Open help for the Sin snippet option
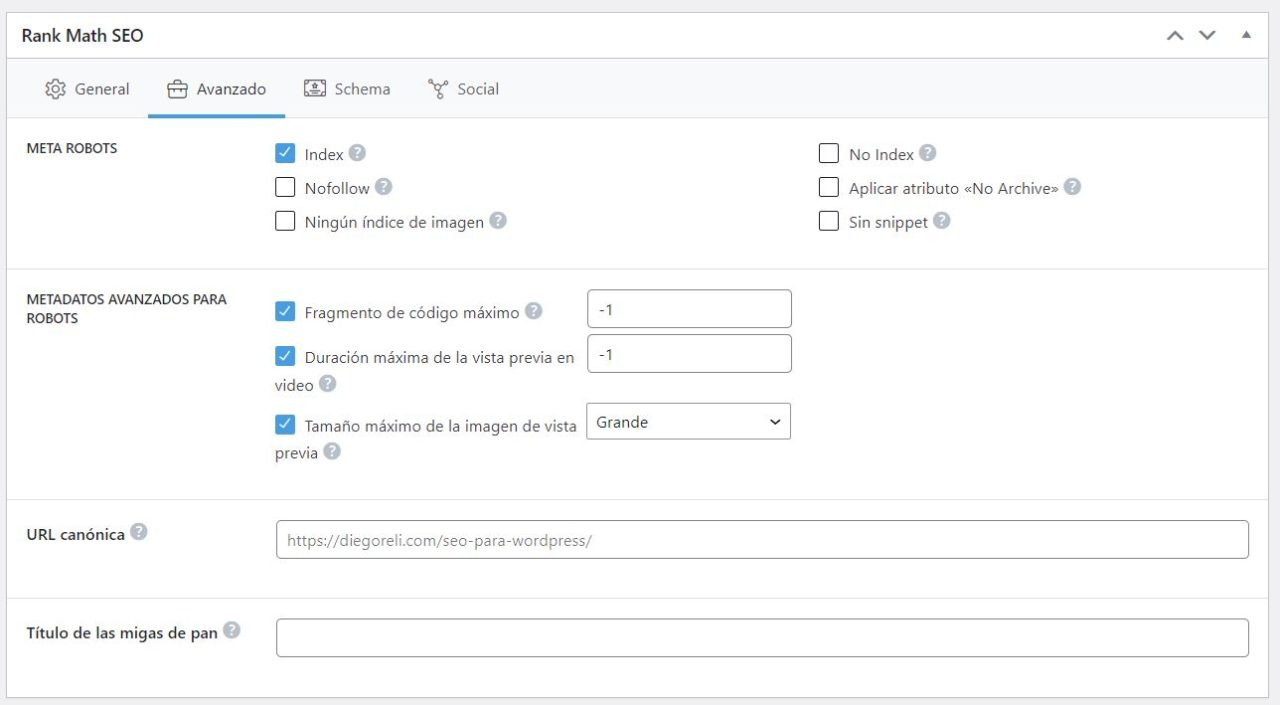This screenshot has height=705, width=1280. pyautogui.click(x=940, y=221)
